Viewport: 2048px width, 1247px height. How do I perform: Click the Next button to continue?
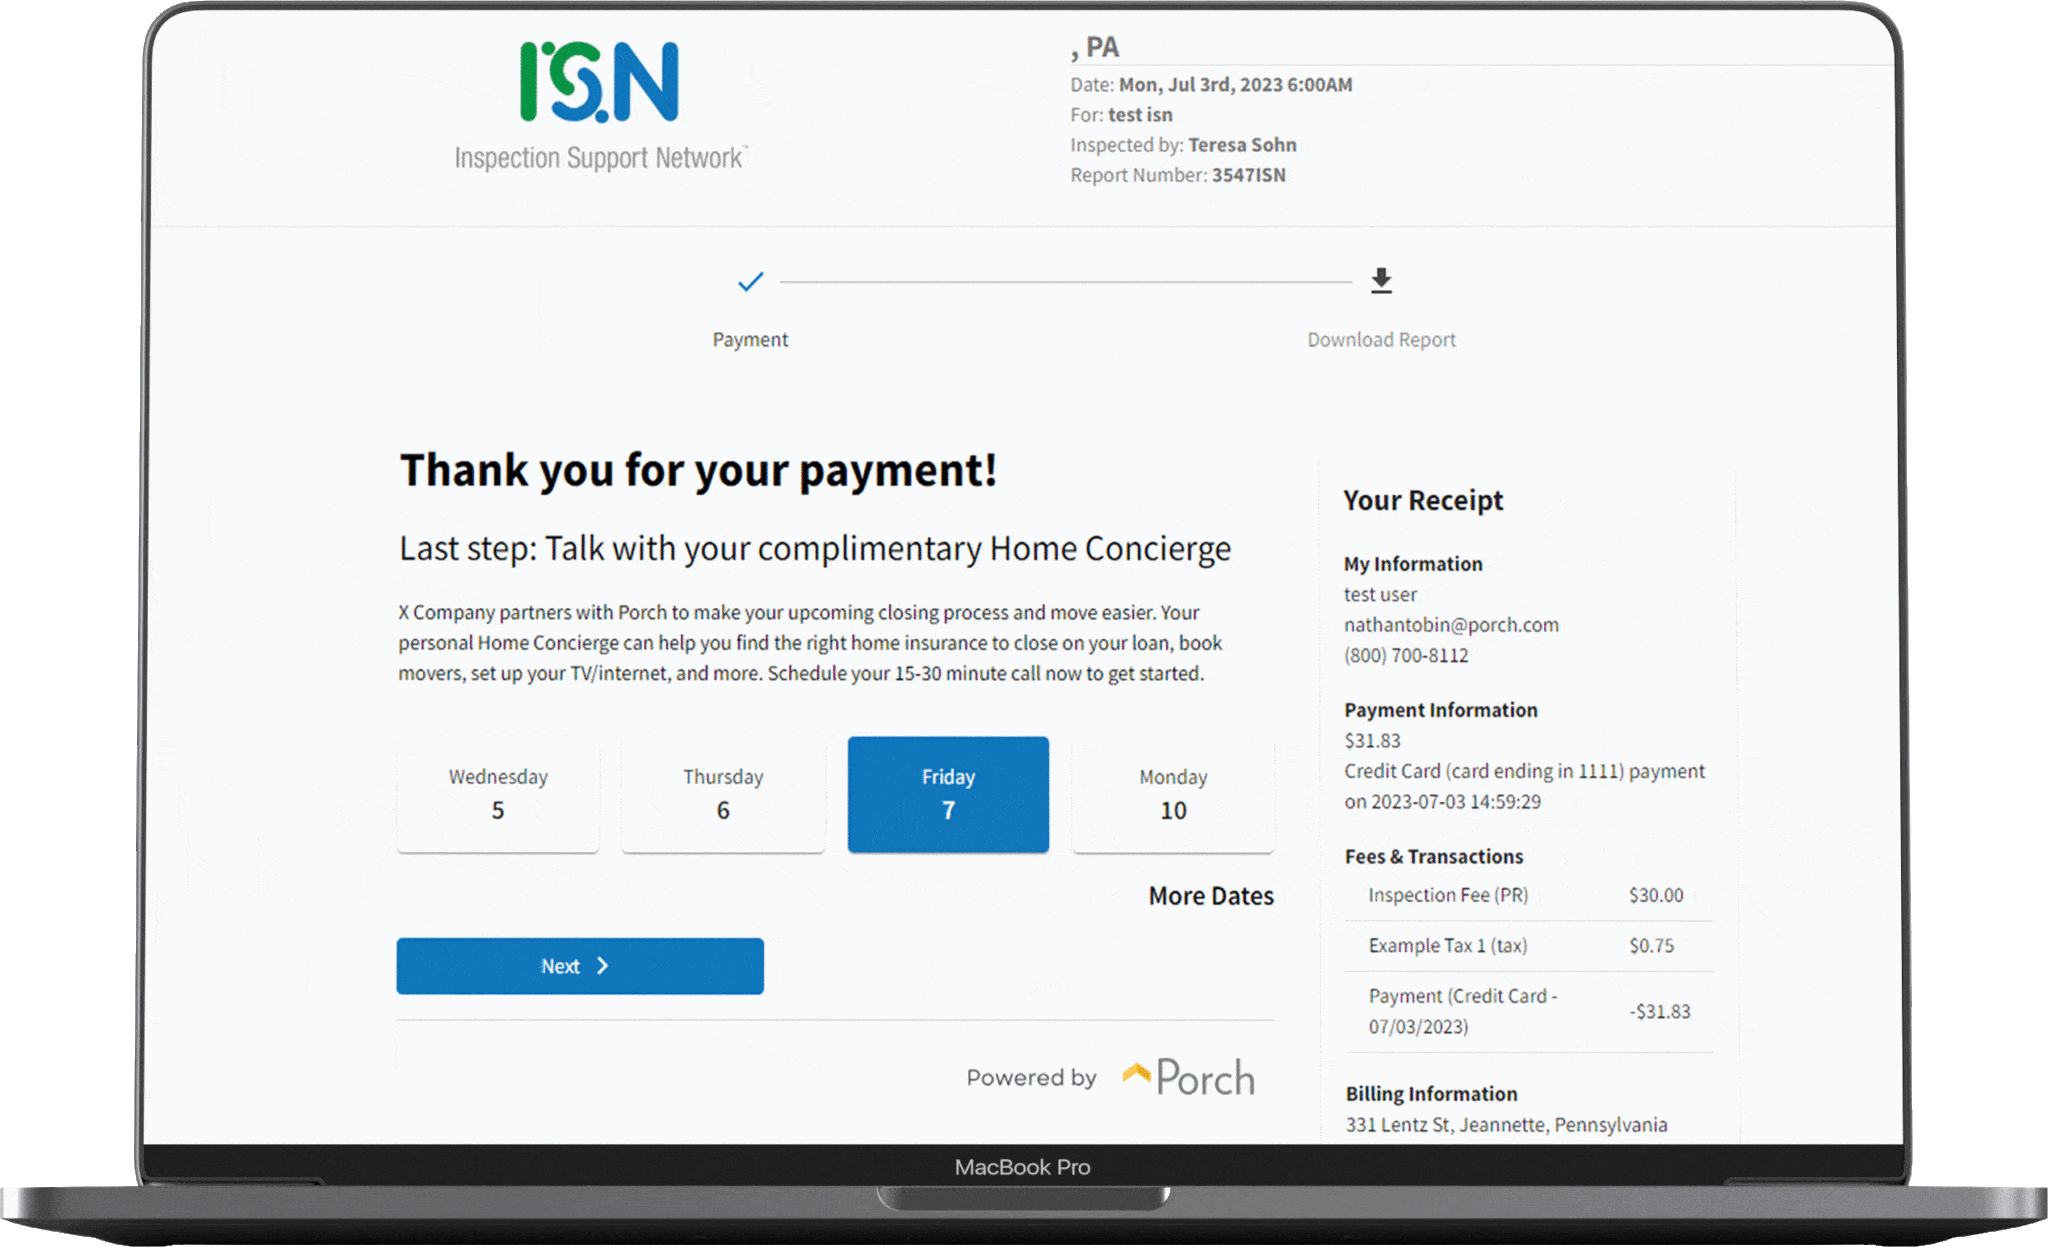tap(580, 965)
